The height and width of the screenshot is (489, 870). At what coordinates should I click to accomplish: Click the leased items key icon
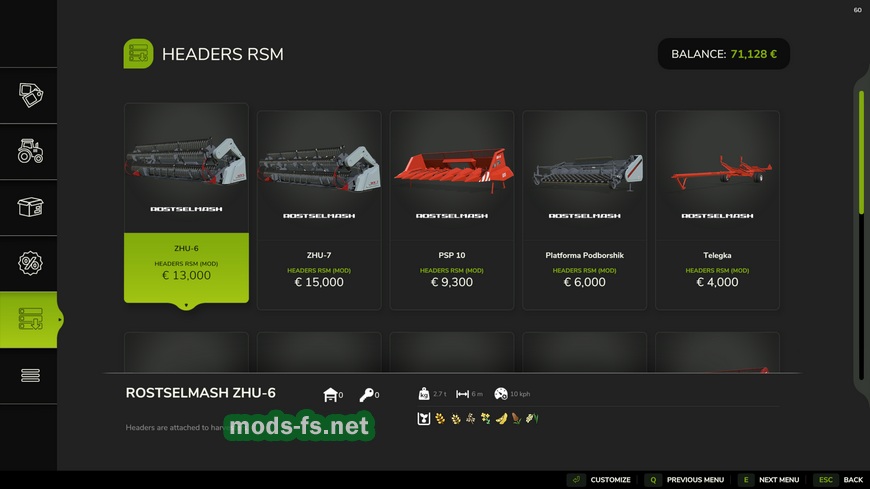click(x=366, y=395)
